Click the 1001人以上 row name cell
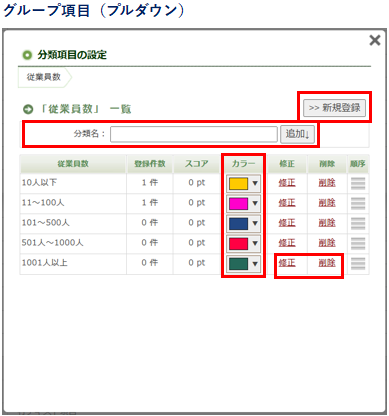389x416 pixels. (x=73, y=263)
